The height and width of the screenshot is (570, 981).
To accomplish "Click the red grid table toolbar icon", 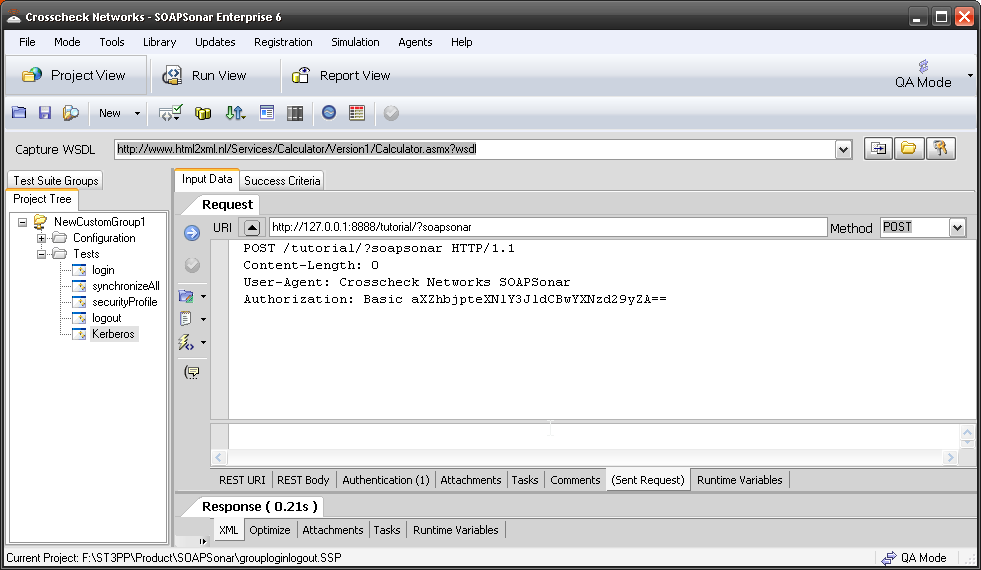I will pos(357,113).
